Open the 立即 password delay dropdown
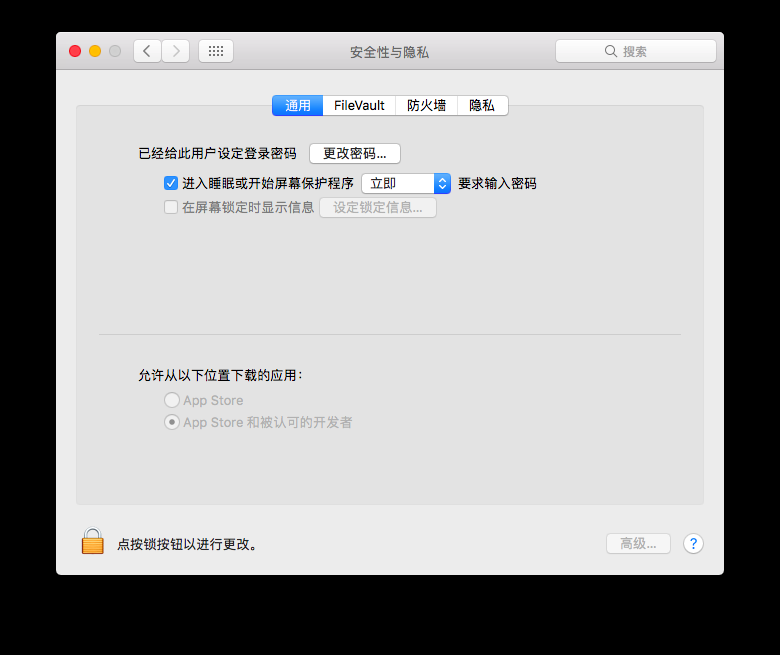This screenshot has height=655, width=780. (x=406, y=184)
